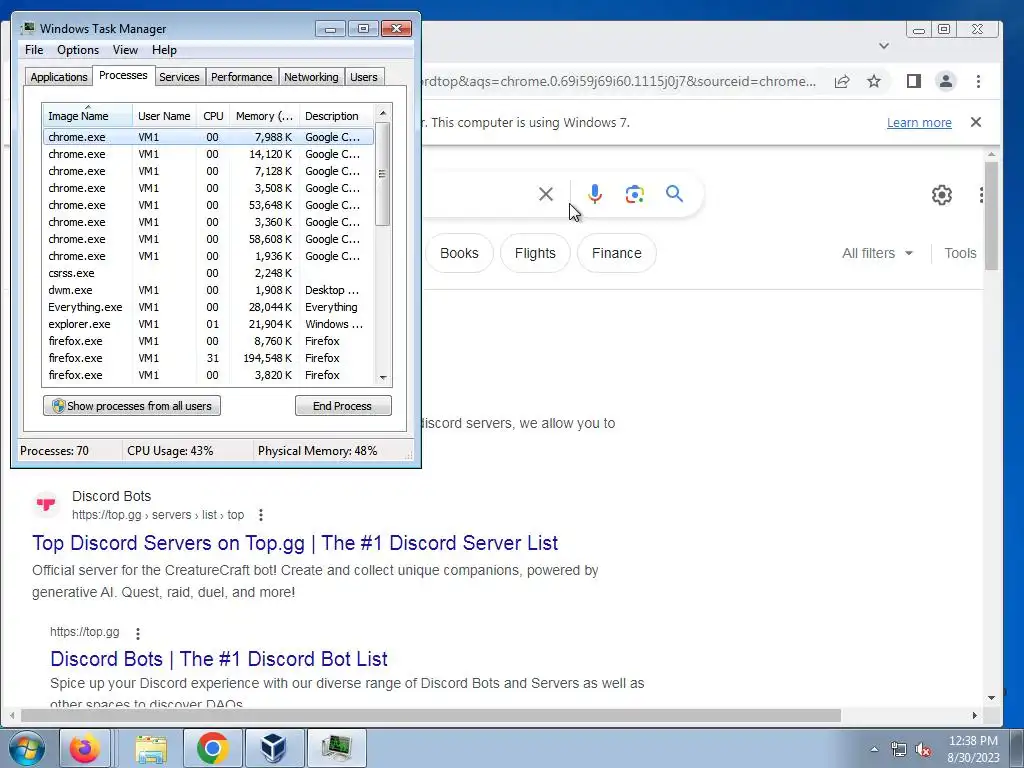
Task: Sort processes by Memory column
Action: [264, 116]
